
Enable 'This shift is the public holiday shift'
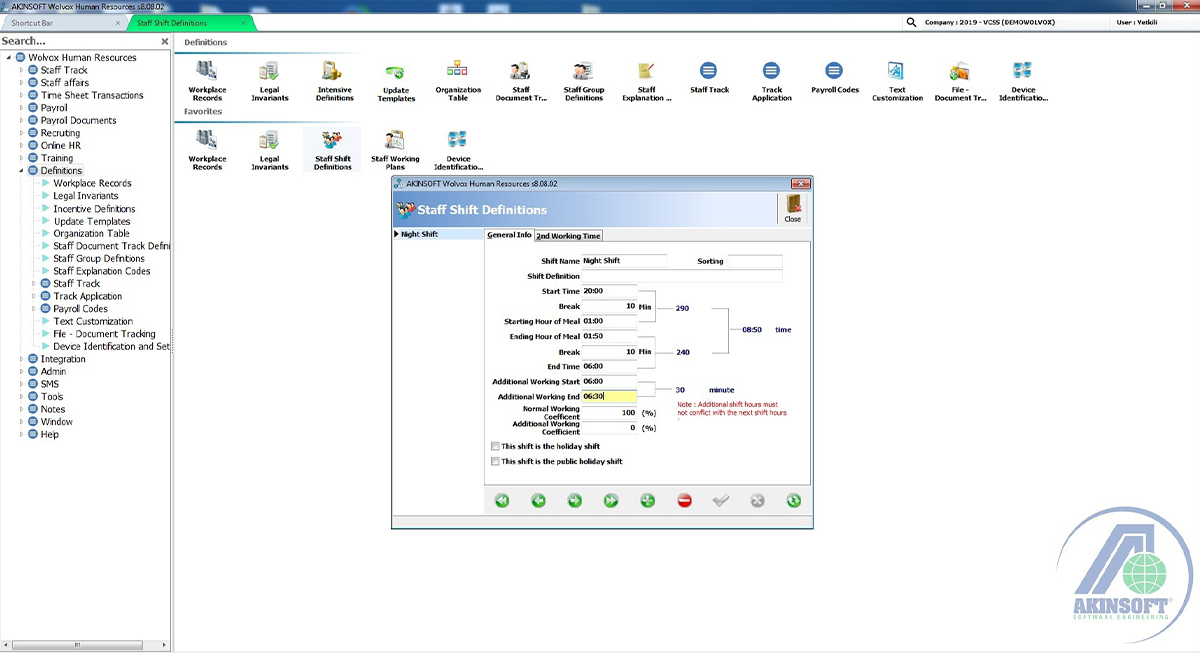tap(495, 461)
